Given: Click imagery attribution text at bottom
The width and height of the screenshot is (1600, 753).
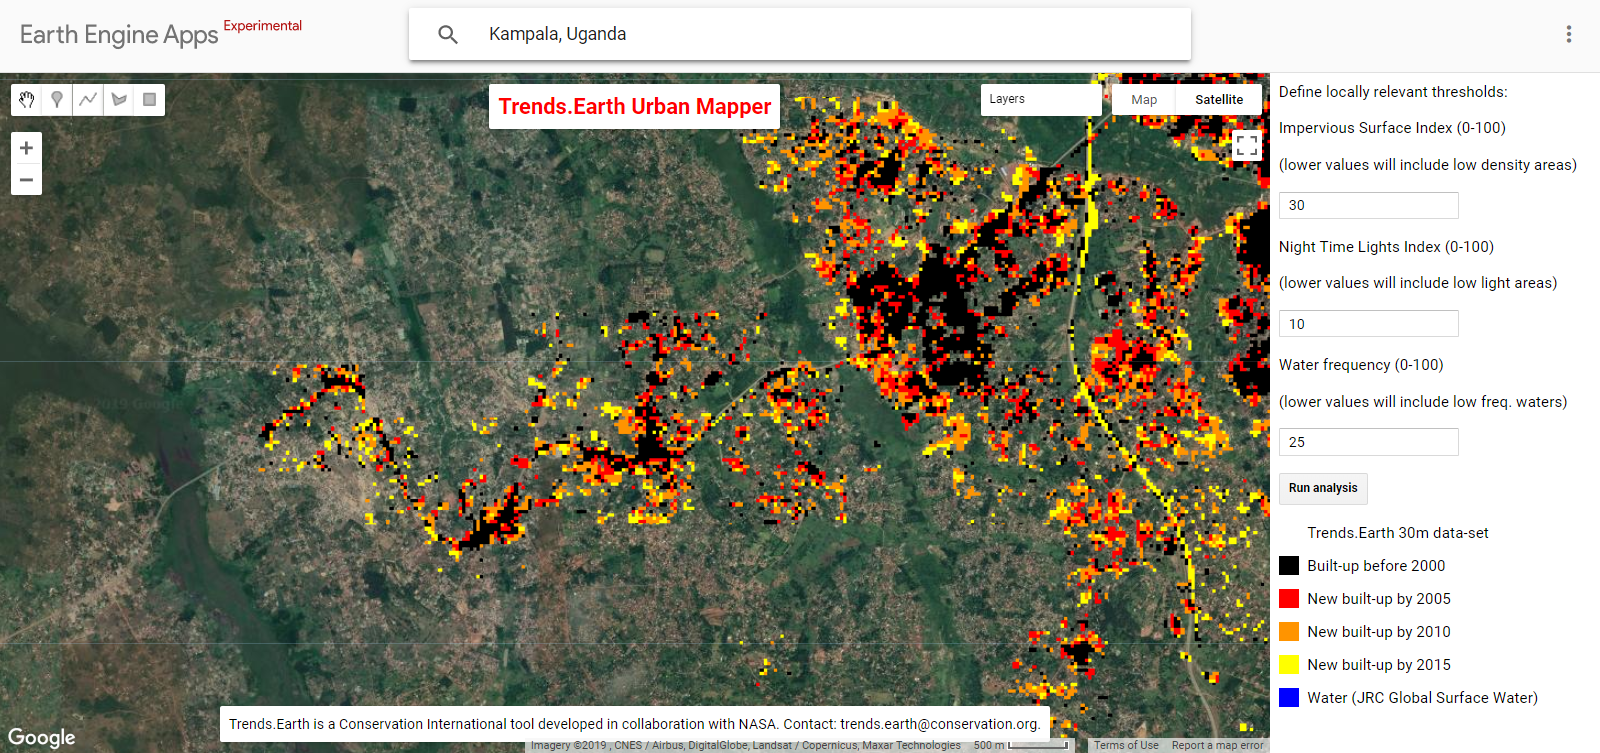Looking at the screenshot, I should coord(746,745).
